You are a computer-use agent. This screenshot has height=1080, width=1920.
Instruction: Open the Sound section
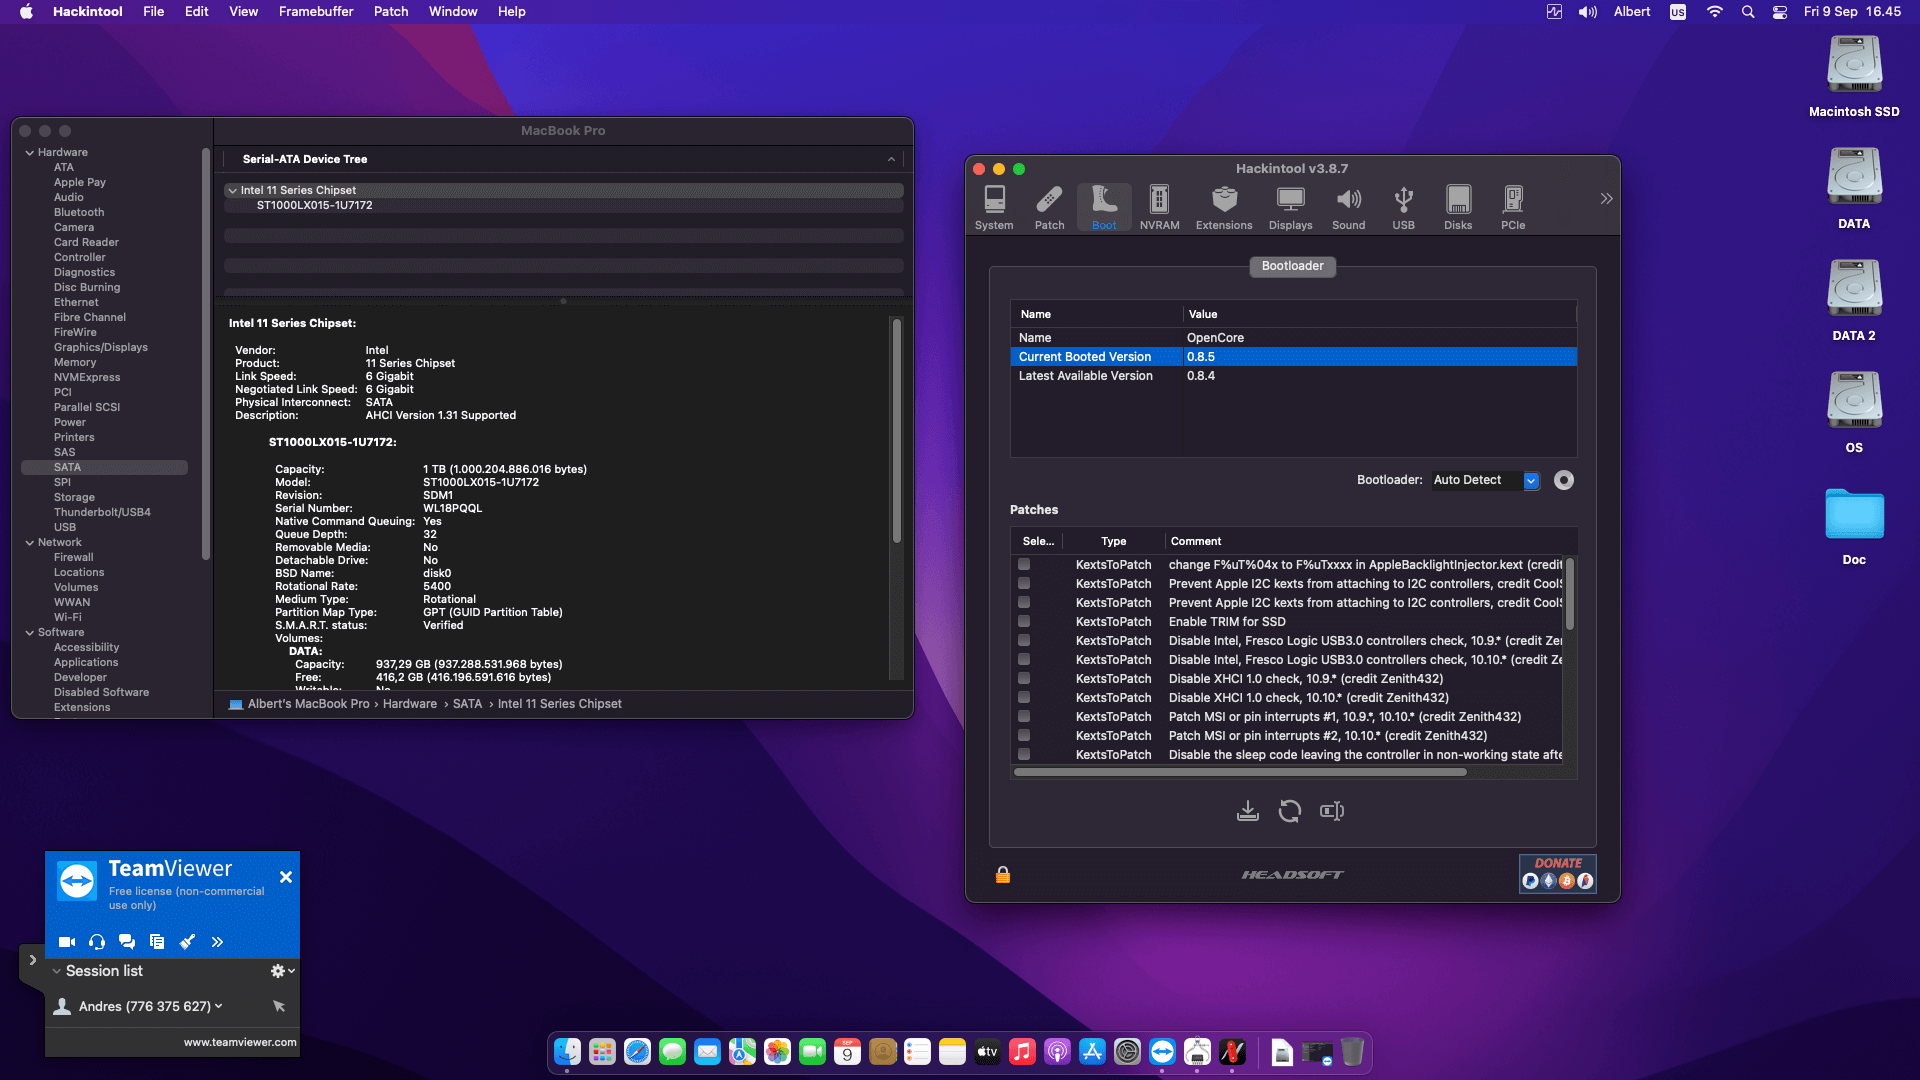(1348, 206)
